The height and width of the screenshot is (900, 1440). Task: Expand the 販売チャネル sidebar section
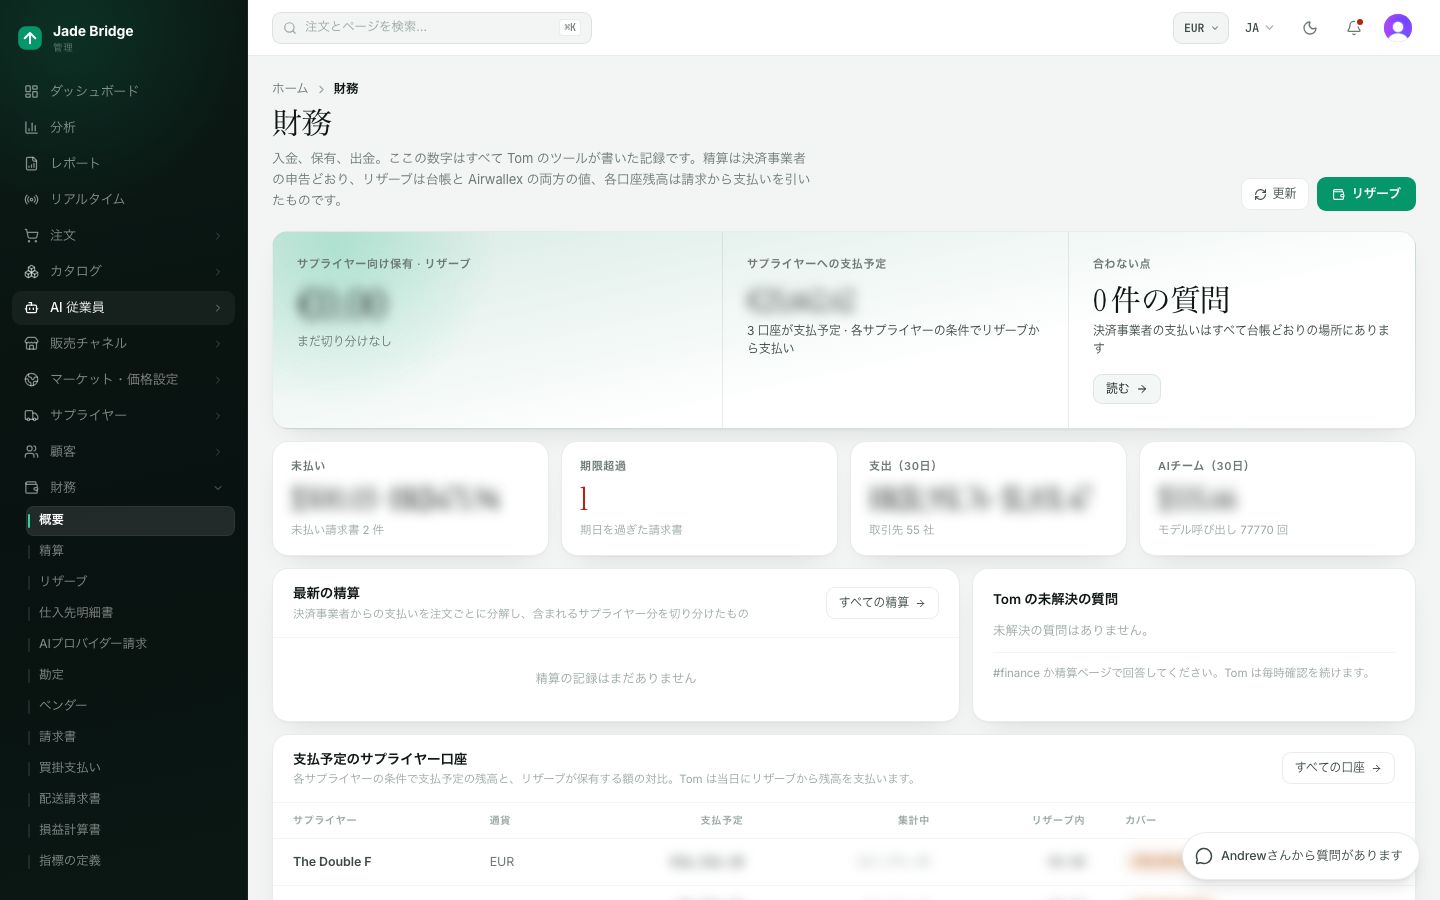[123, 343]
